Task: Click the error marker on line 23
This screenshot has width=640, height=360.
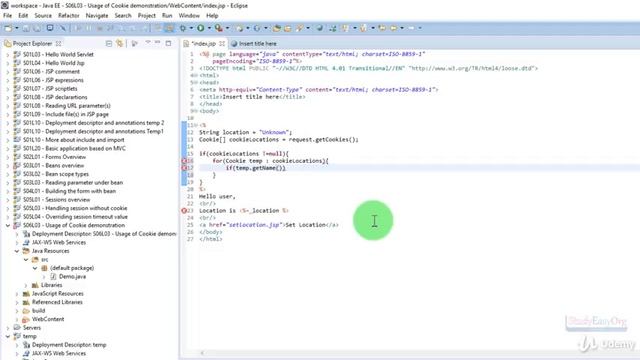Action: coord(184,211)
